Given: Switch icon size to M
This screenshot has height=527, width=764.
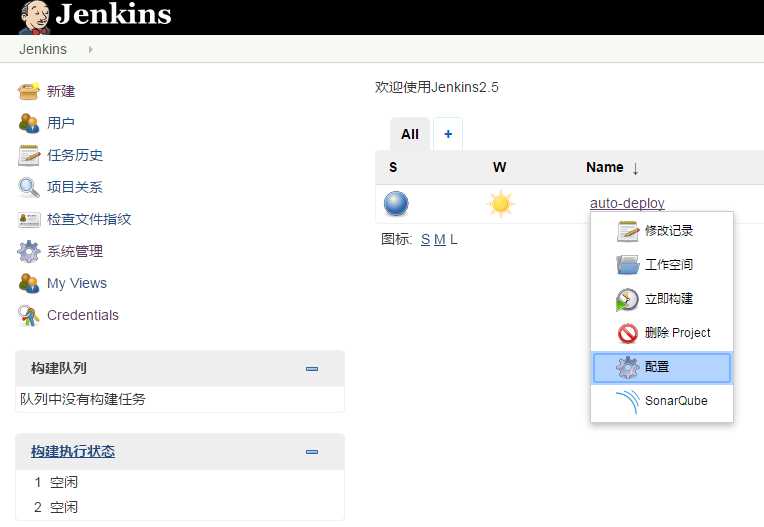Looking at the screenshot, I should tap(439, 240).
